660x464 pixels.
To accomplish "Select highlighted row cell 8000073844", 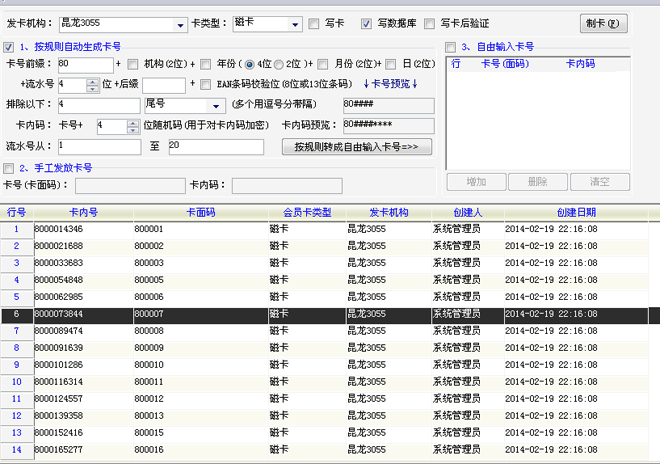I will (83, 314).
